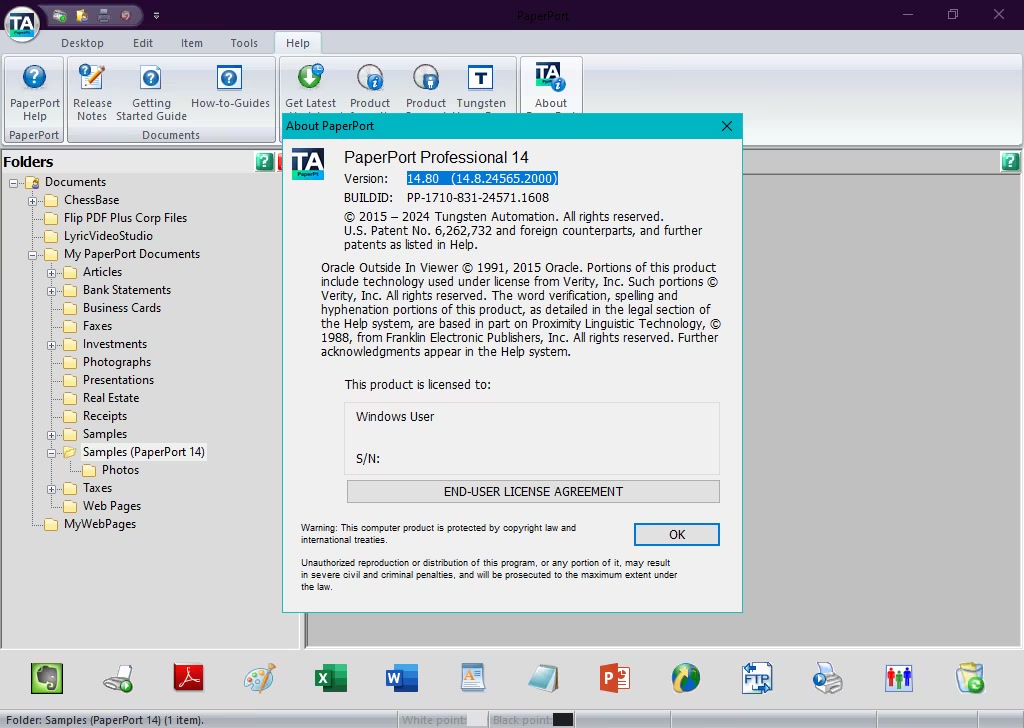Collapse the Samples (PaperPort 14) folder
This screenshot has height=728, width=1024.
pos(52,452)
